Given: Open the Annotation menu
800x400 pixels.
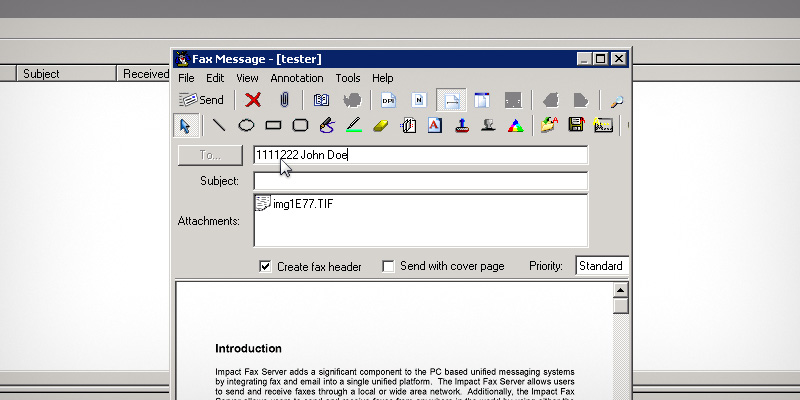Looking at the screenshot, I should pos(296,78).
